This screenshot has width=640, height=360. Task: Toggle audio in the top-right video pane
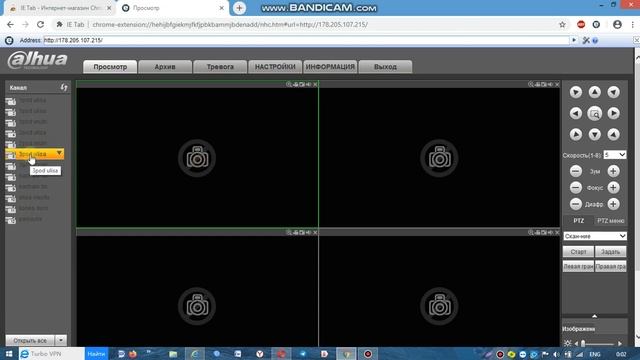click(551, 84)
